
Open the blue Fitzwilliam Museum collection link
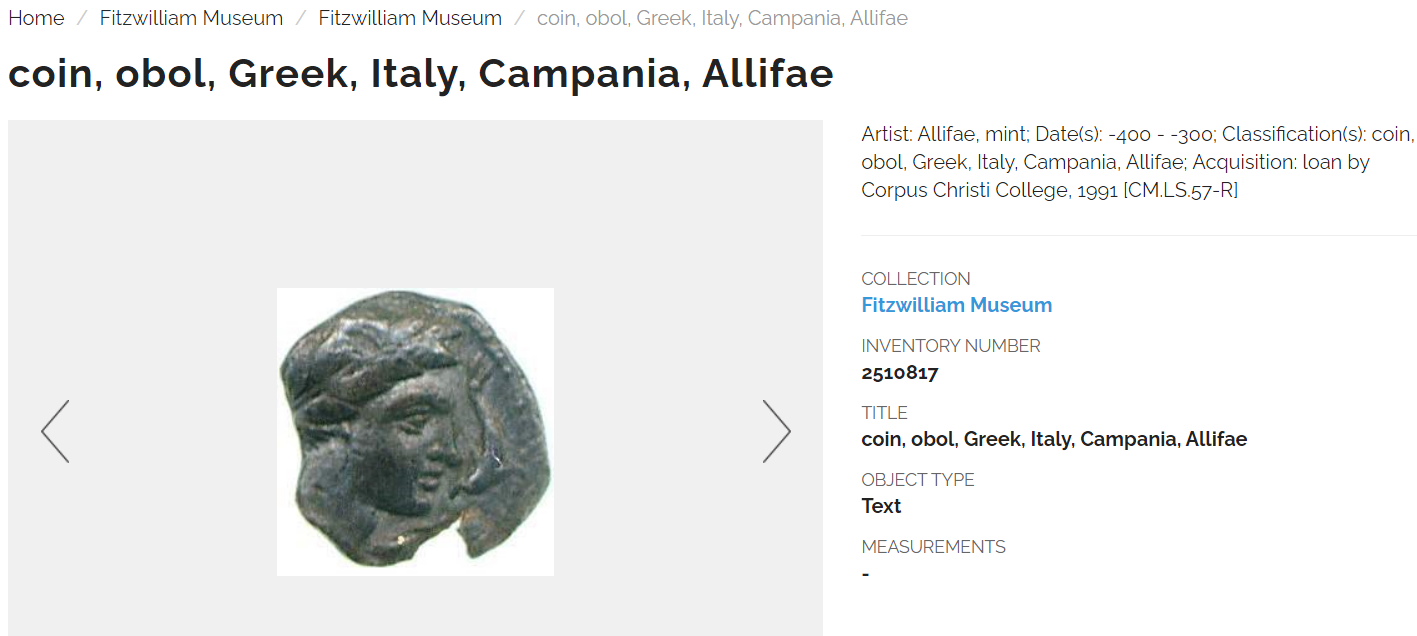956,305
